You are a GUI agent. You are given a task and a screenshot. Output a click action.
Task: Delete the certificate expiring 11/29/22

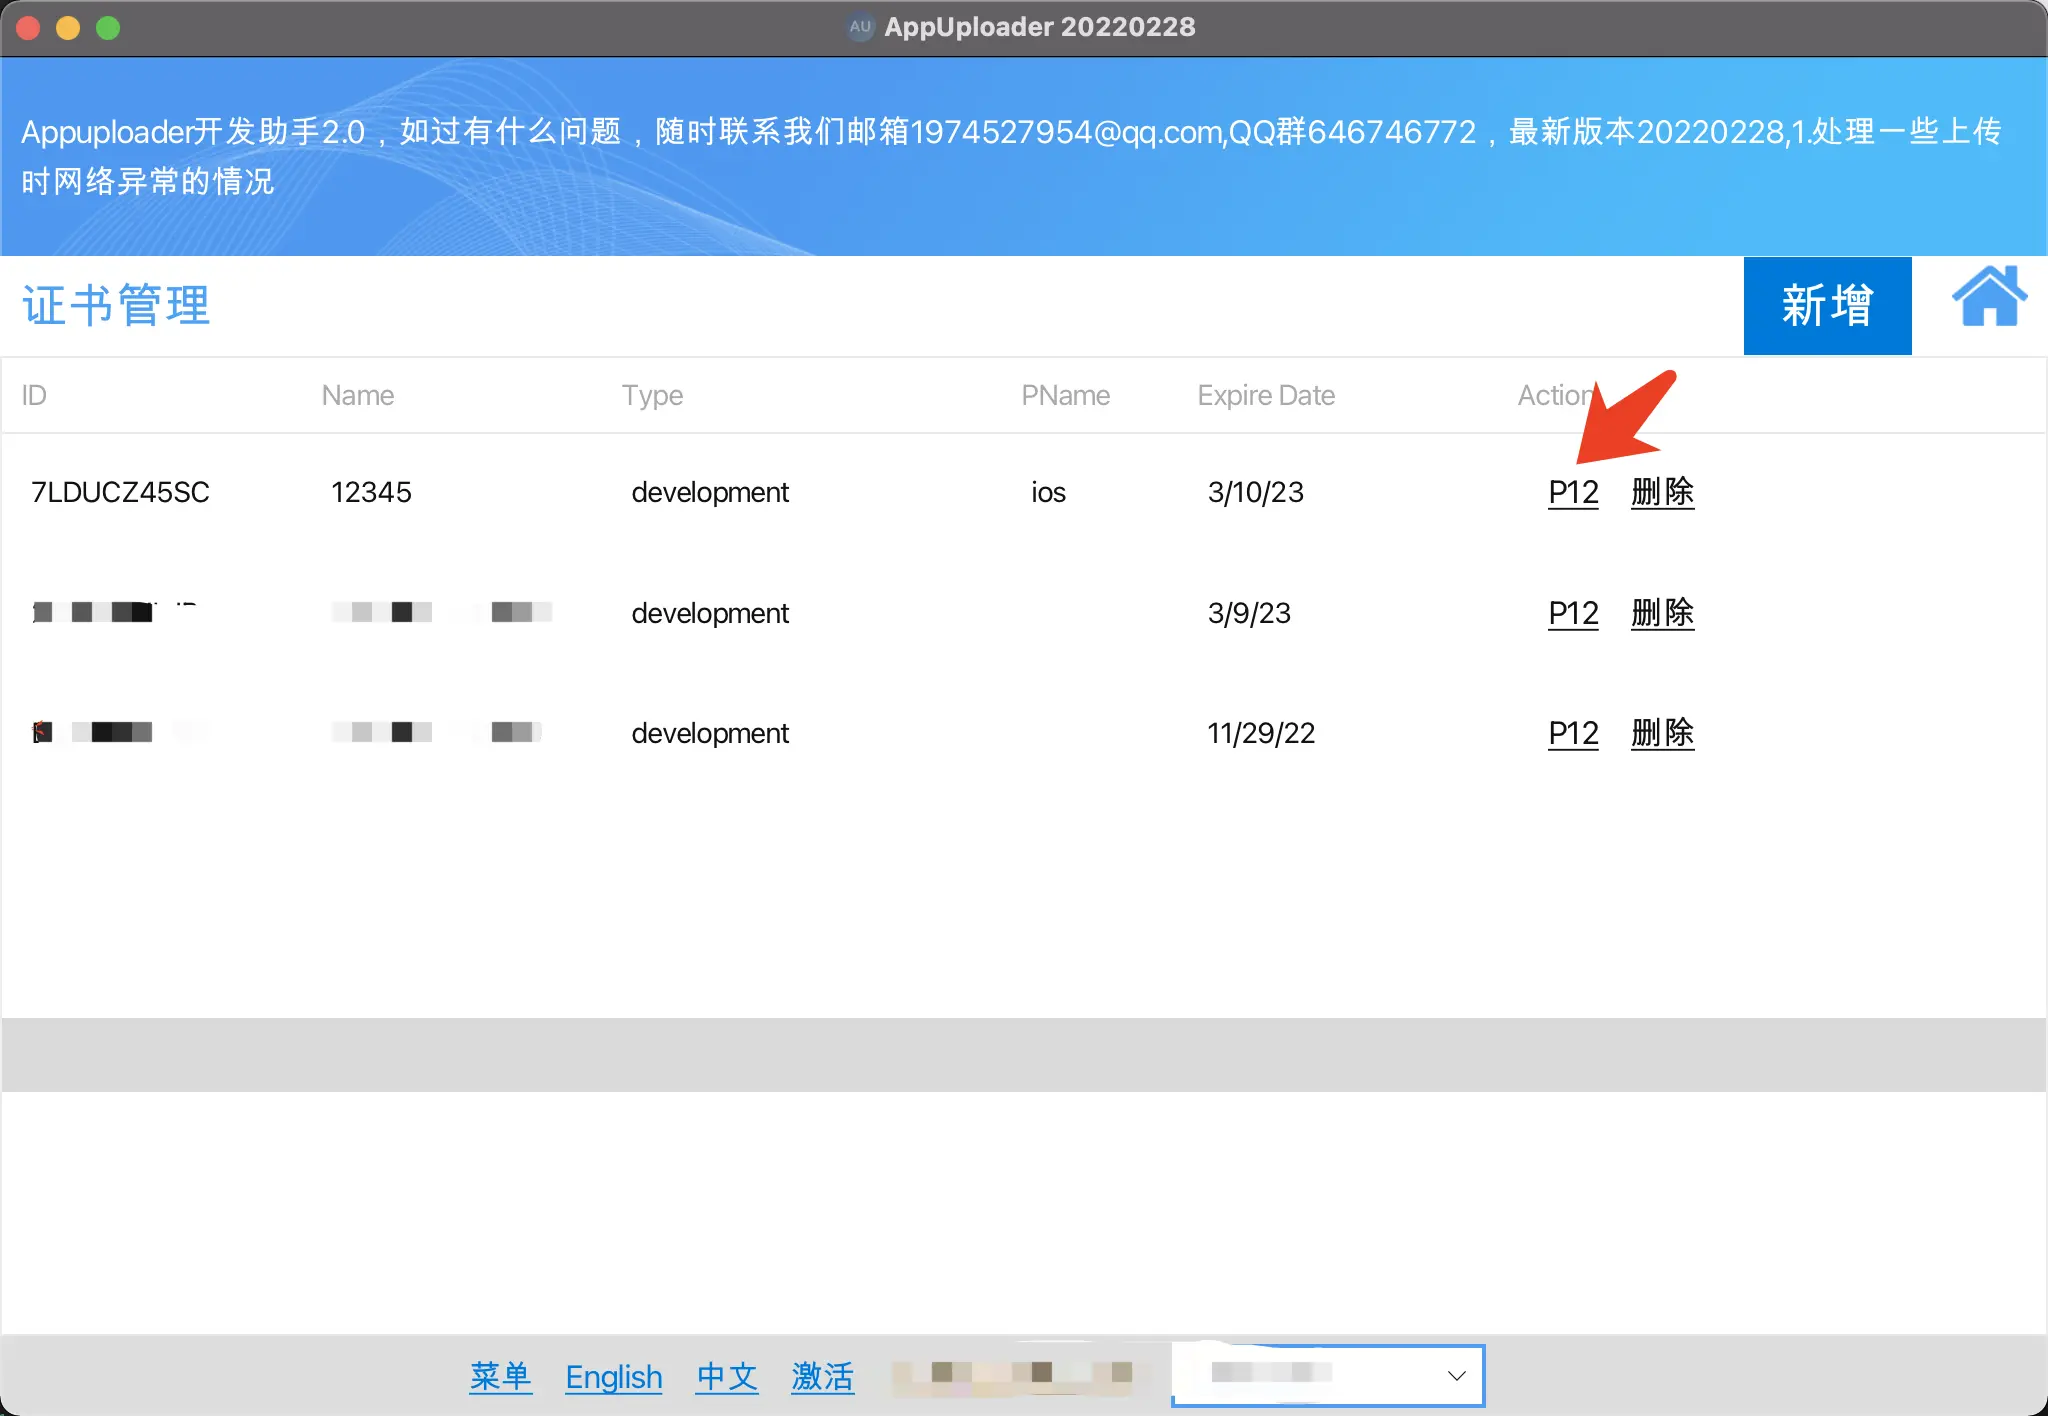click(1662, 733)
